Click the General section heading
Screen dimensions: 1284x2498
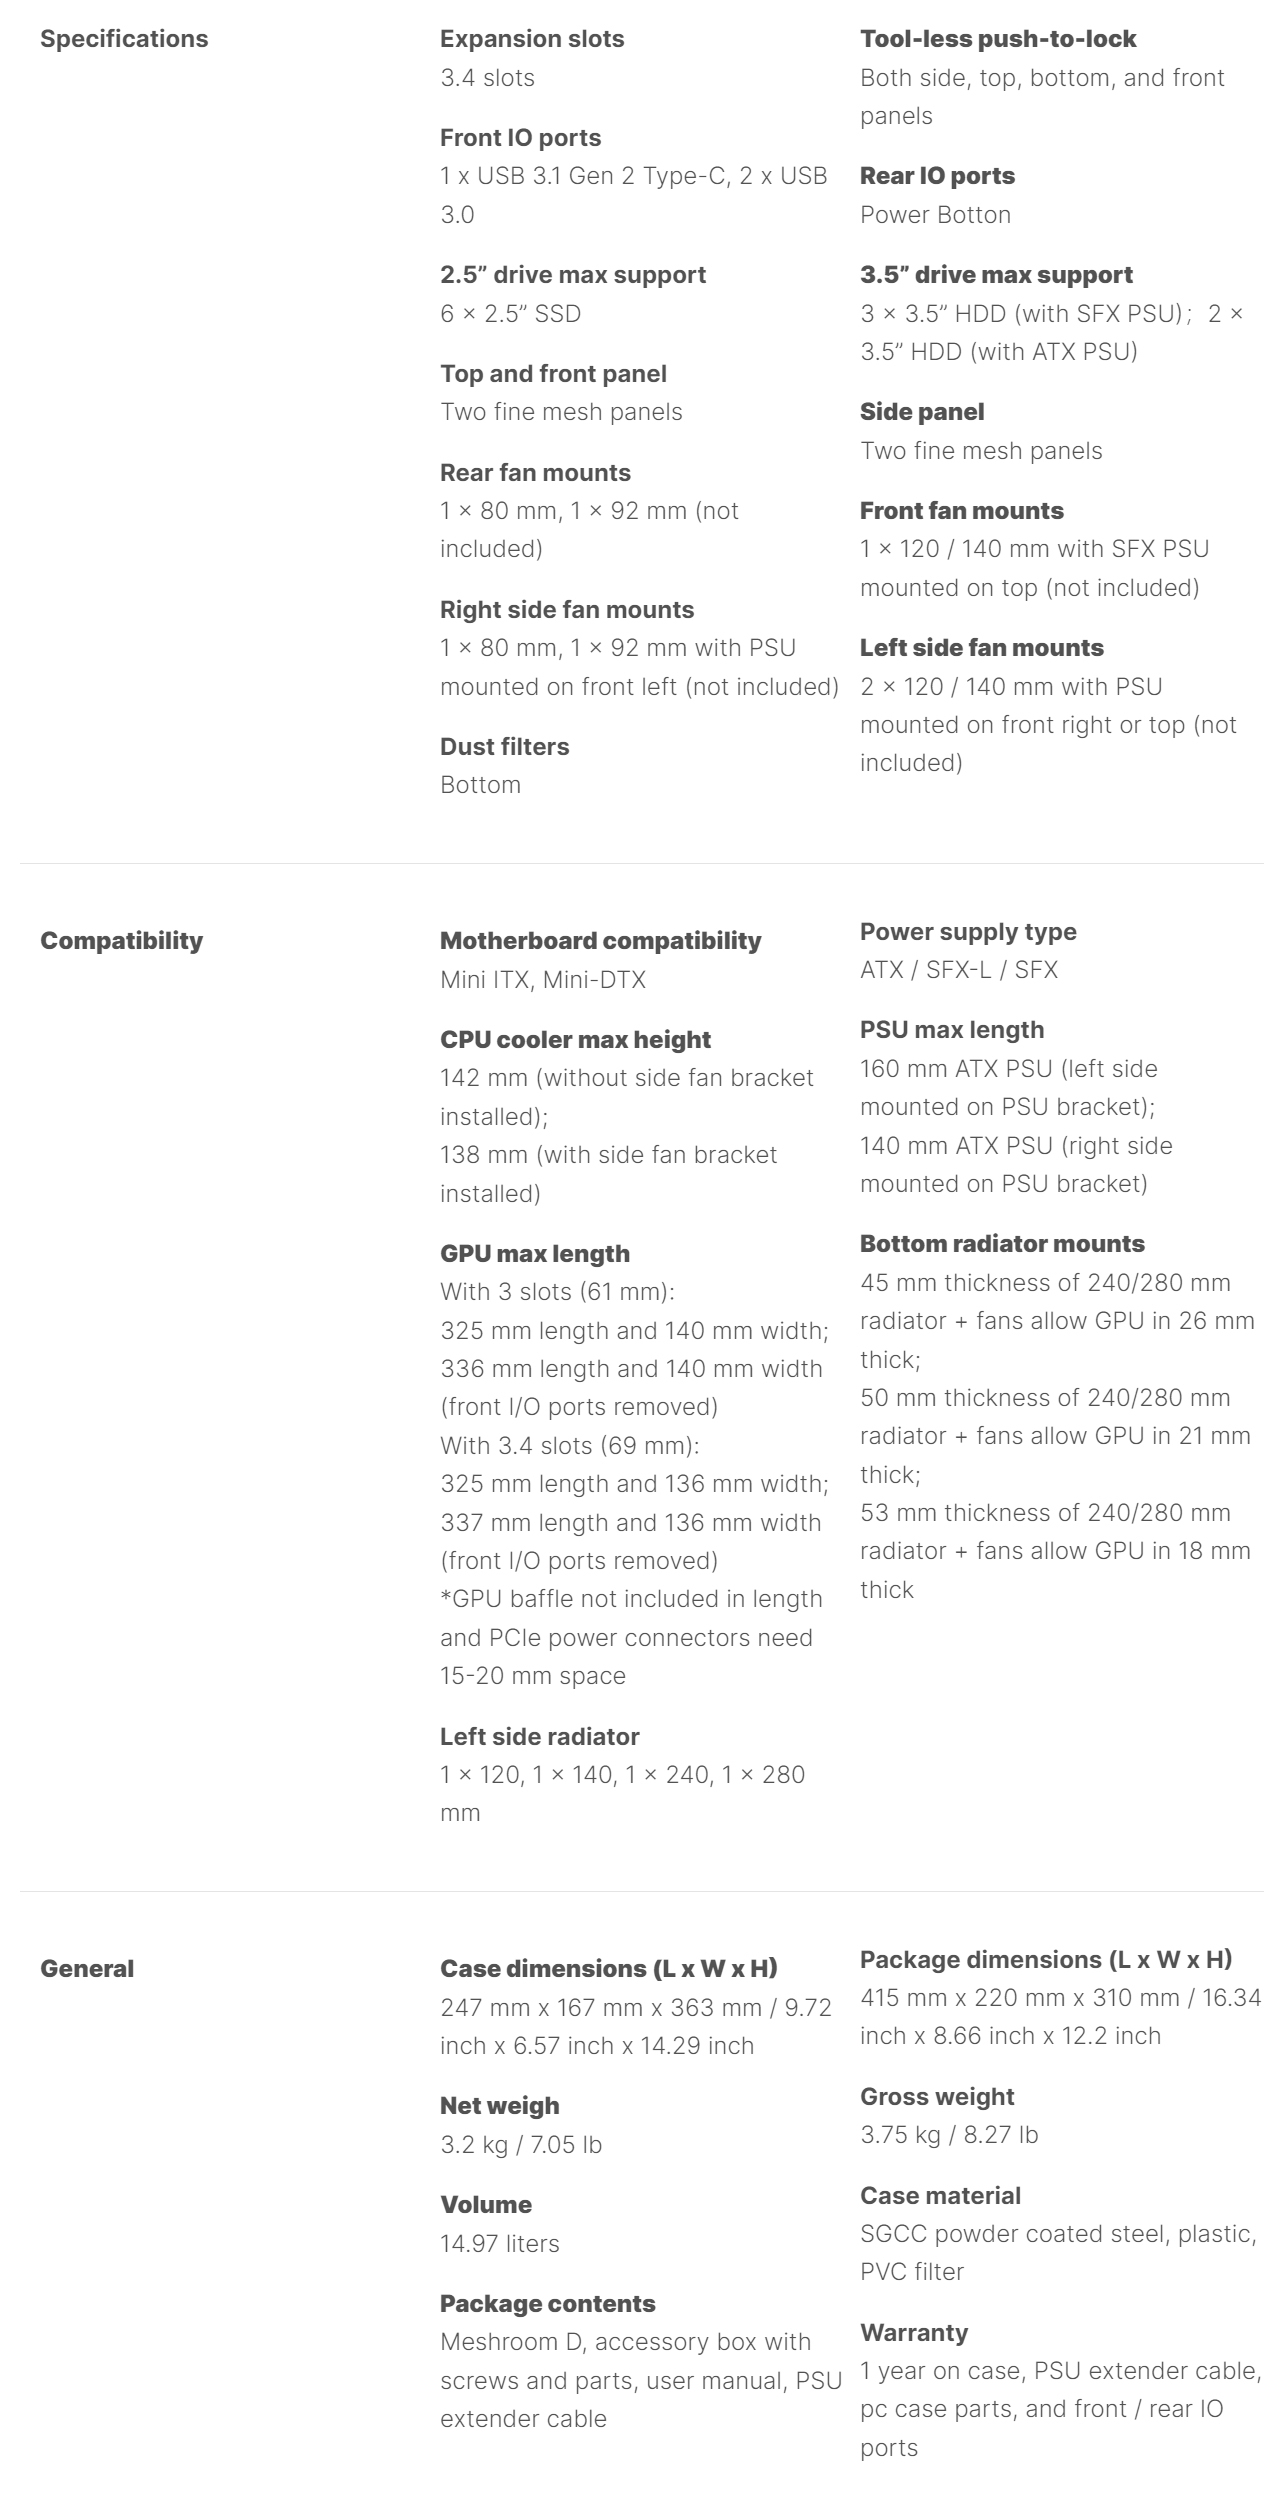(x=87, y=1968)
